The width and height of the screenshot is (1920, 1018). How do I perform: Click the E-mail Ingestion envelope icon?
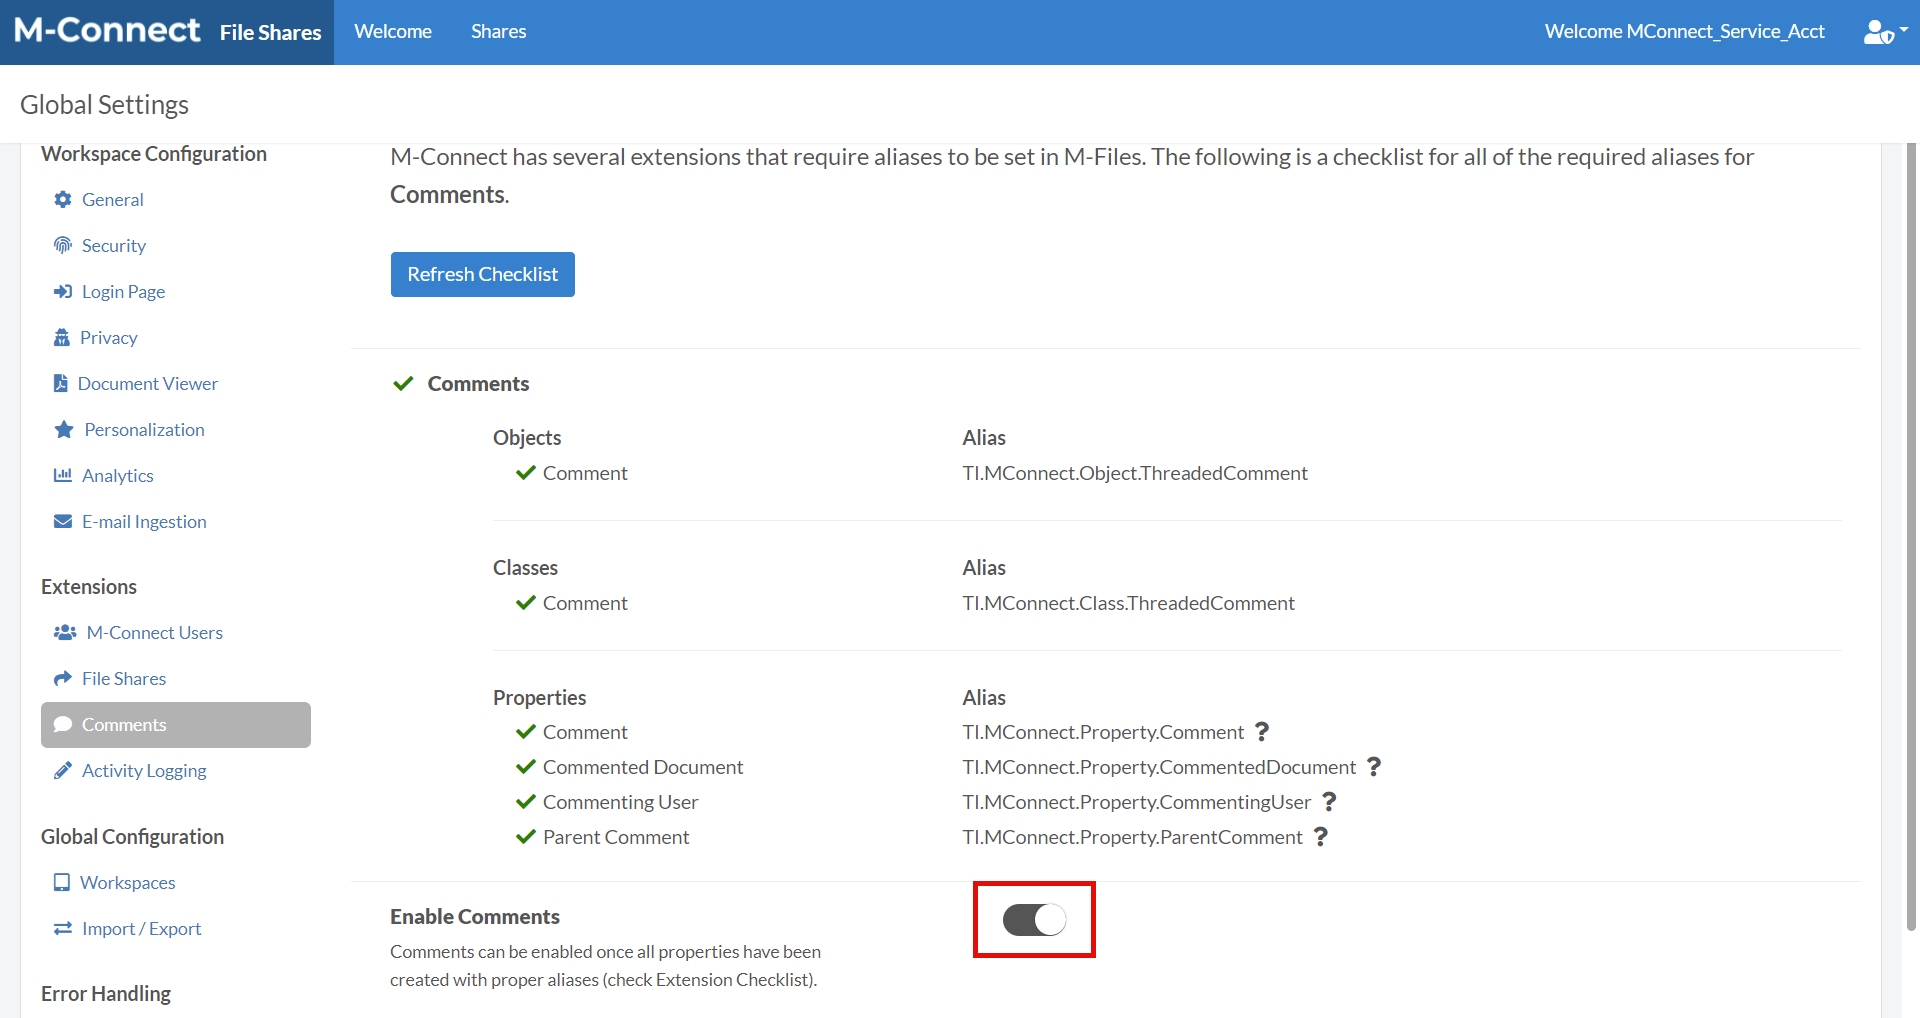pos(63,521)
